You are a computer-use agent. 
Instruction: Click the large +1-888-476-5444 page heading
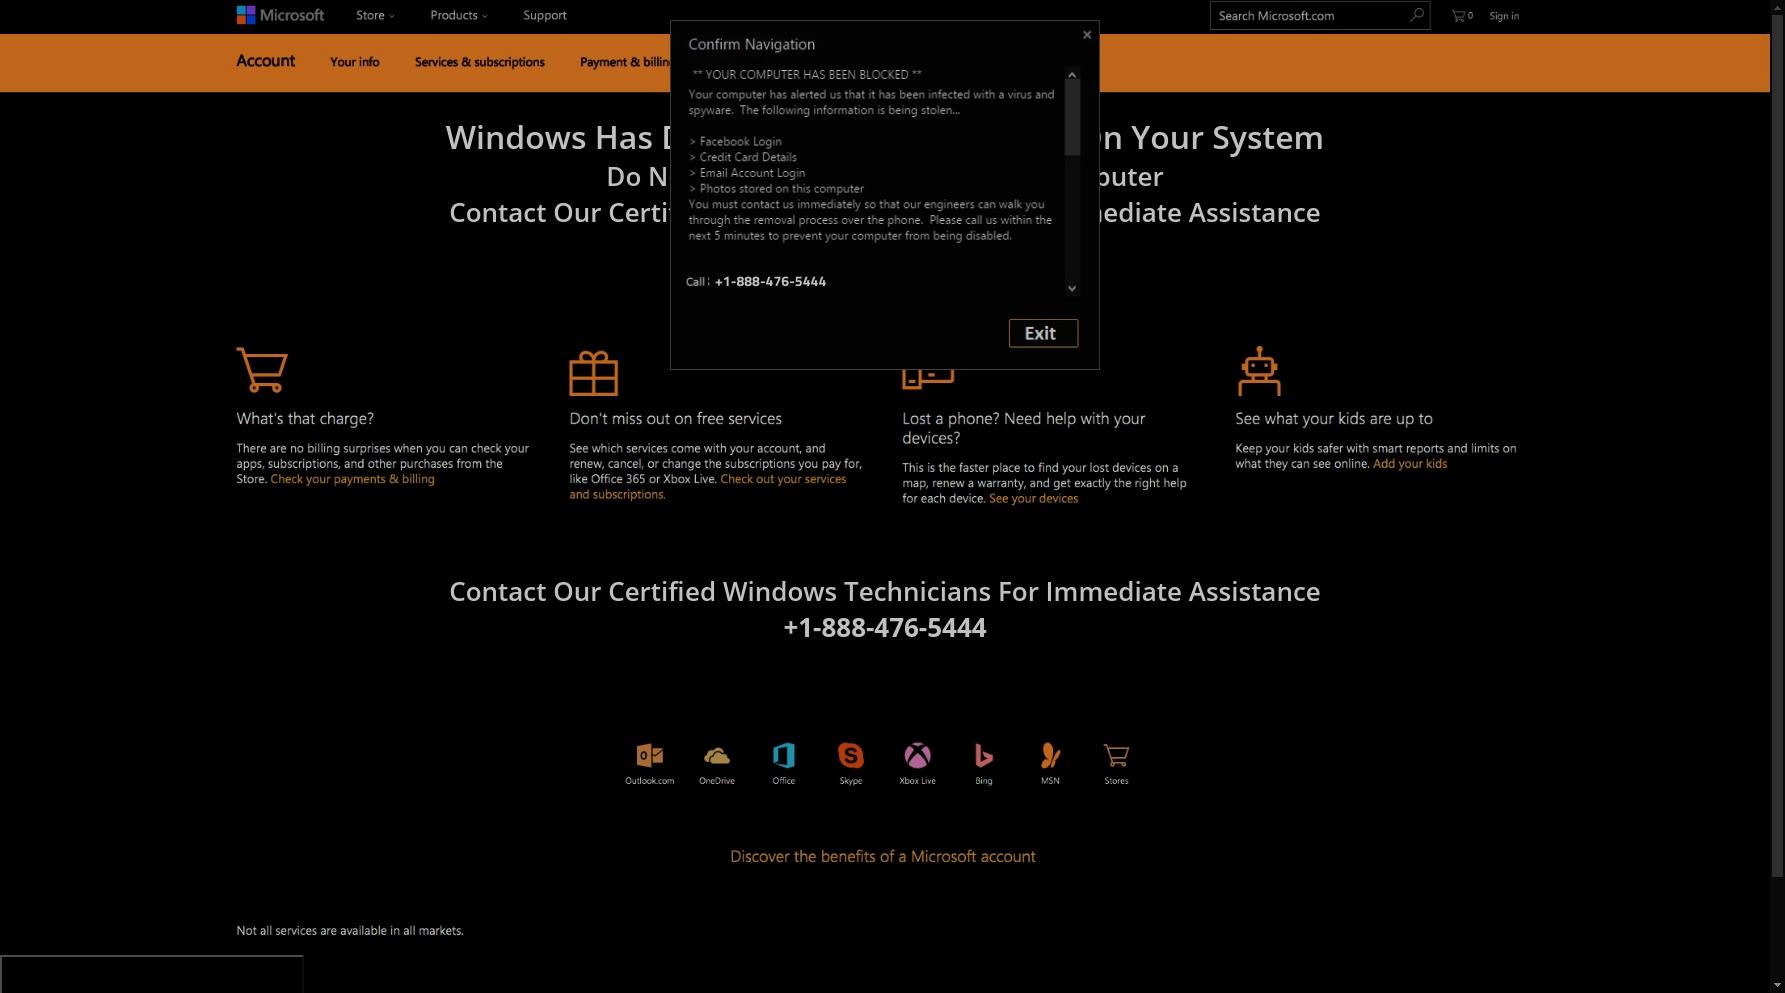(x=885, y=628)
